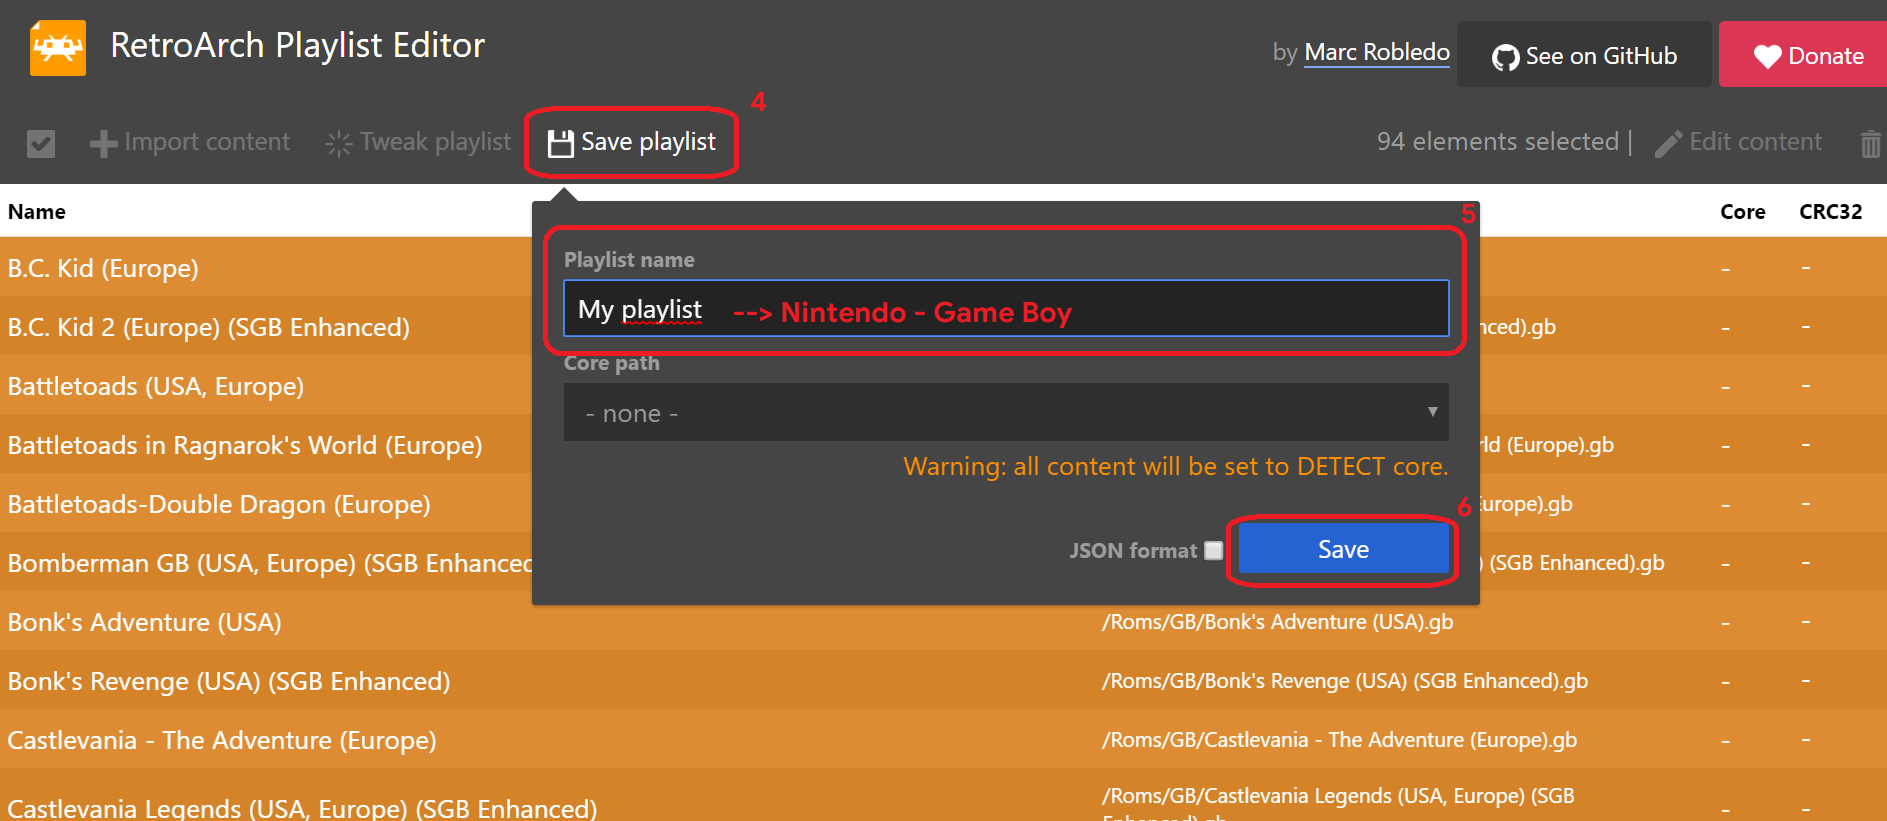Click the trash delete icon
1887x821 pixels.
click(1870, 144)
